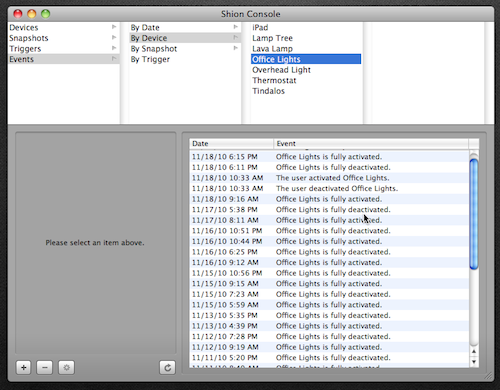The width and height of the screenshot is (500, 390).
Task: Expand the By Date arrow
Action: tap(236, 27)
